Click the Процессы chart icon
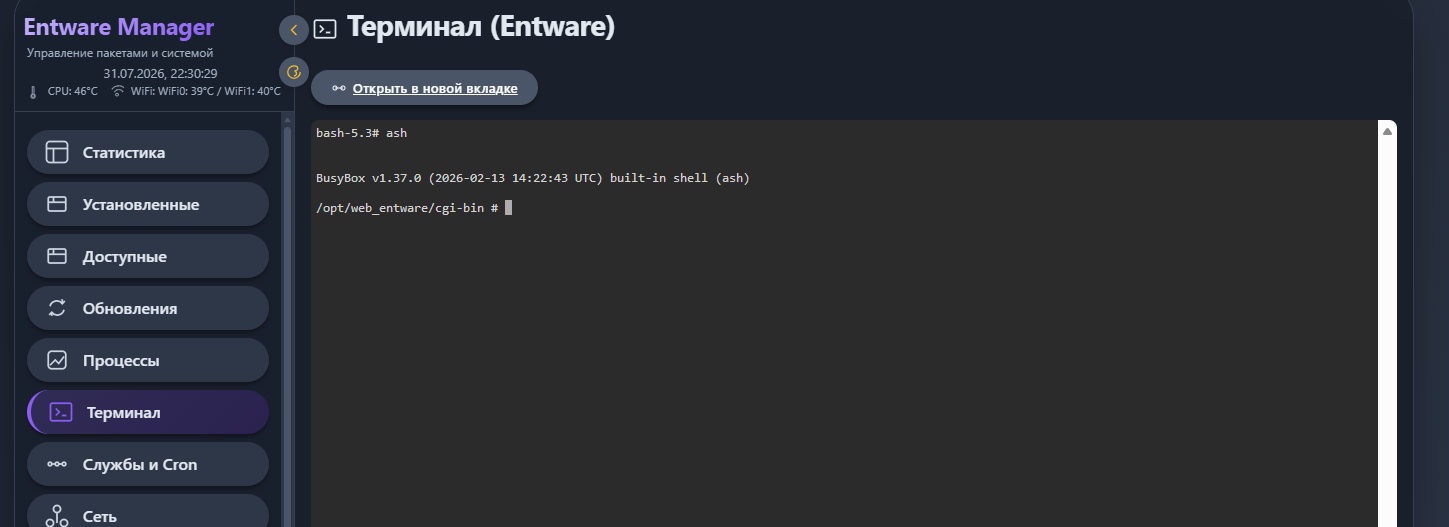The height and width of the screenshot is (527, 1449). (x=57, y=360)
